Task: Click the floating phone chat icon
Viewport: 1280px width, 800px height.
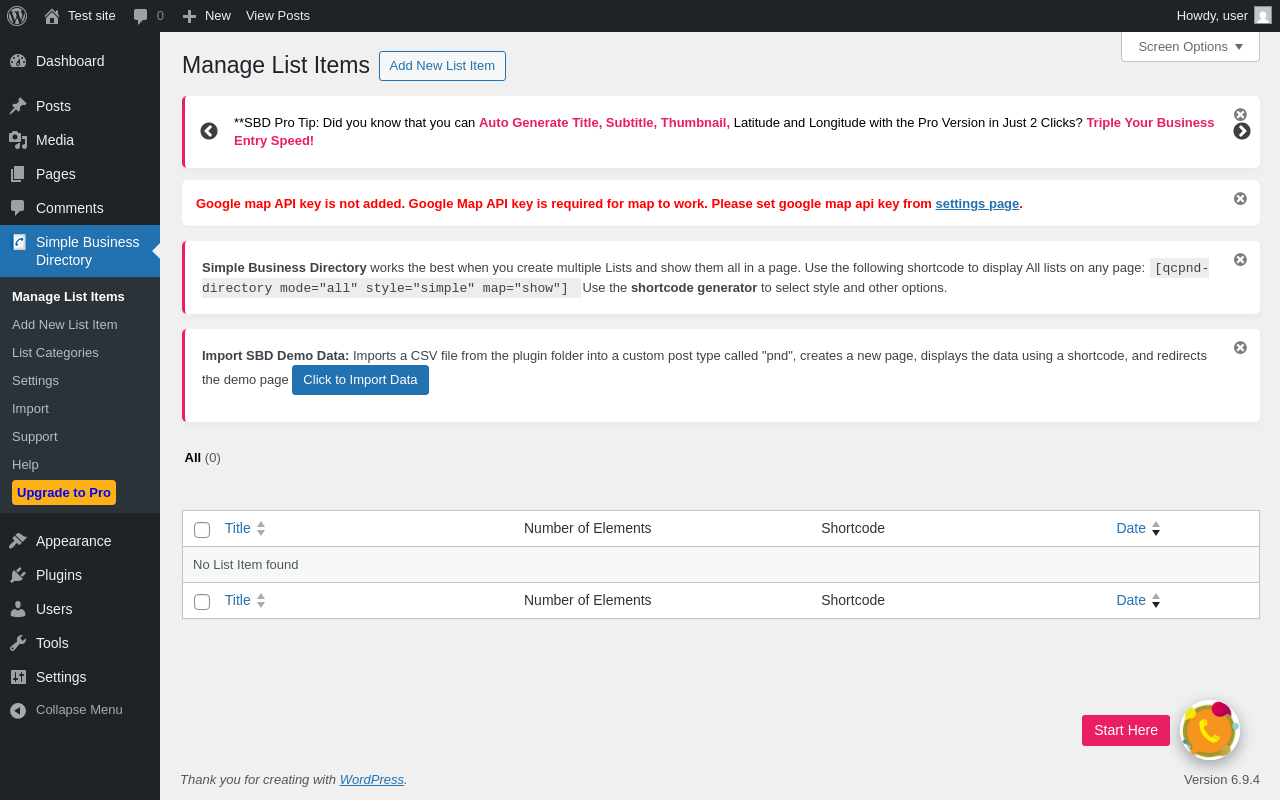Action: [x=1210, y=730]
